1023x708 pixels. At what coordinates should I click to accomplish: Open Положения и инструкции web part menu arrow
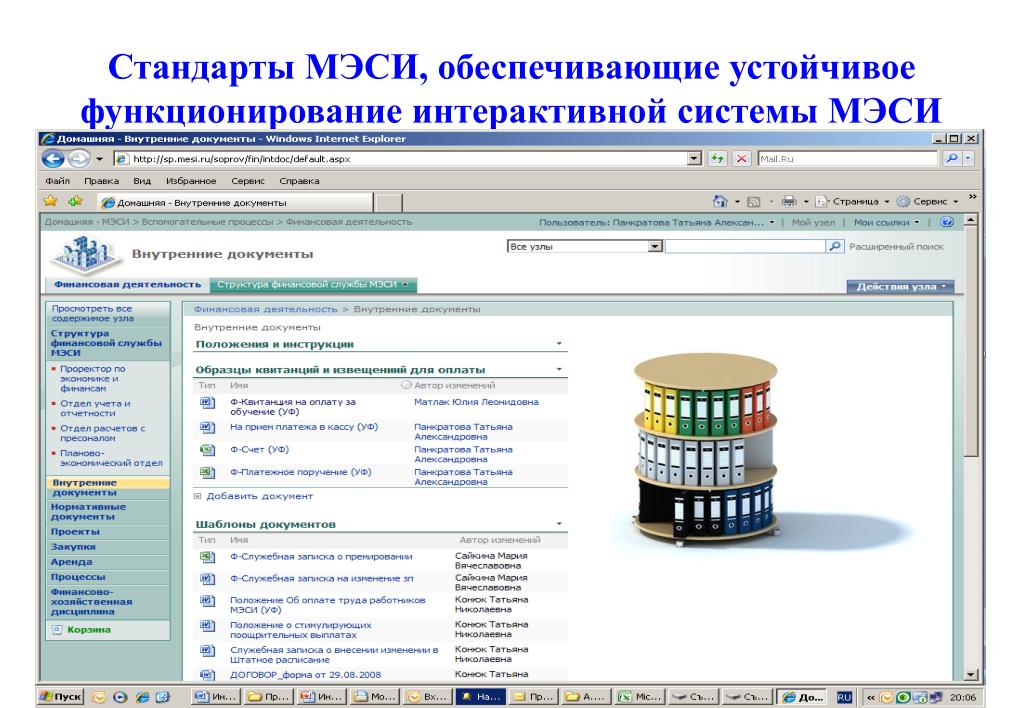pyautogui.click(x=559, y=344)
